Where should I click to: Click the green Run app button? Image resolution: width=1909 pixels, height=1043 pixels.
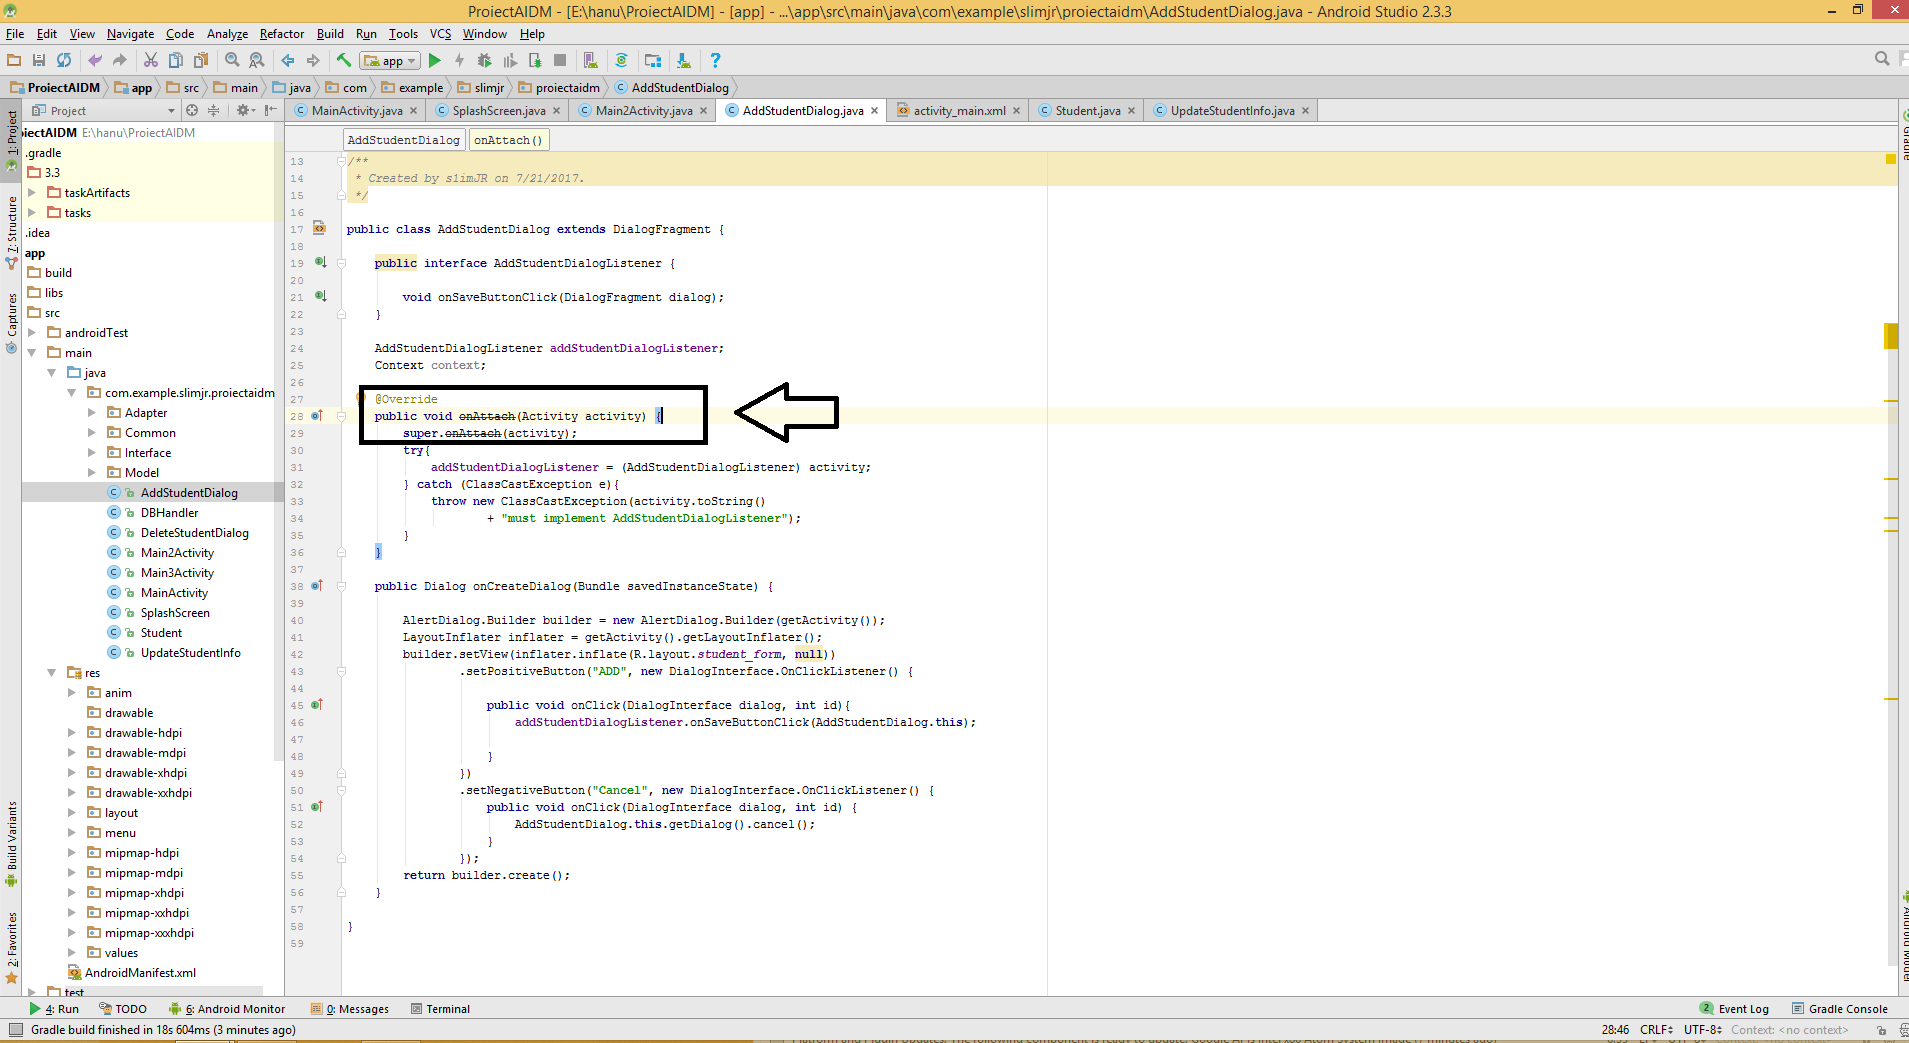coord(435,61)
